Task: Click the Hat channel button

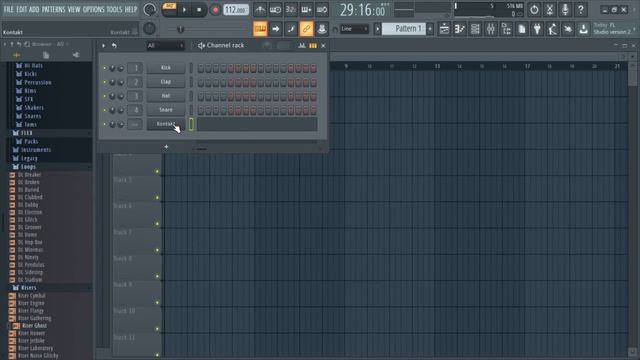Action: pyautogui.click(x=166, y=96)
